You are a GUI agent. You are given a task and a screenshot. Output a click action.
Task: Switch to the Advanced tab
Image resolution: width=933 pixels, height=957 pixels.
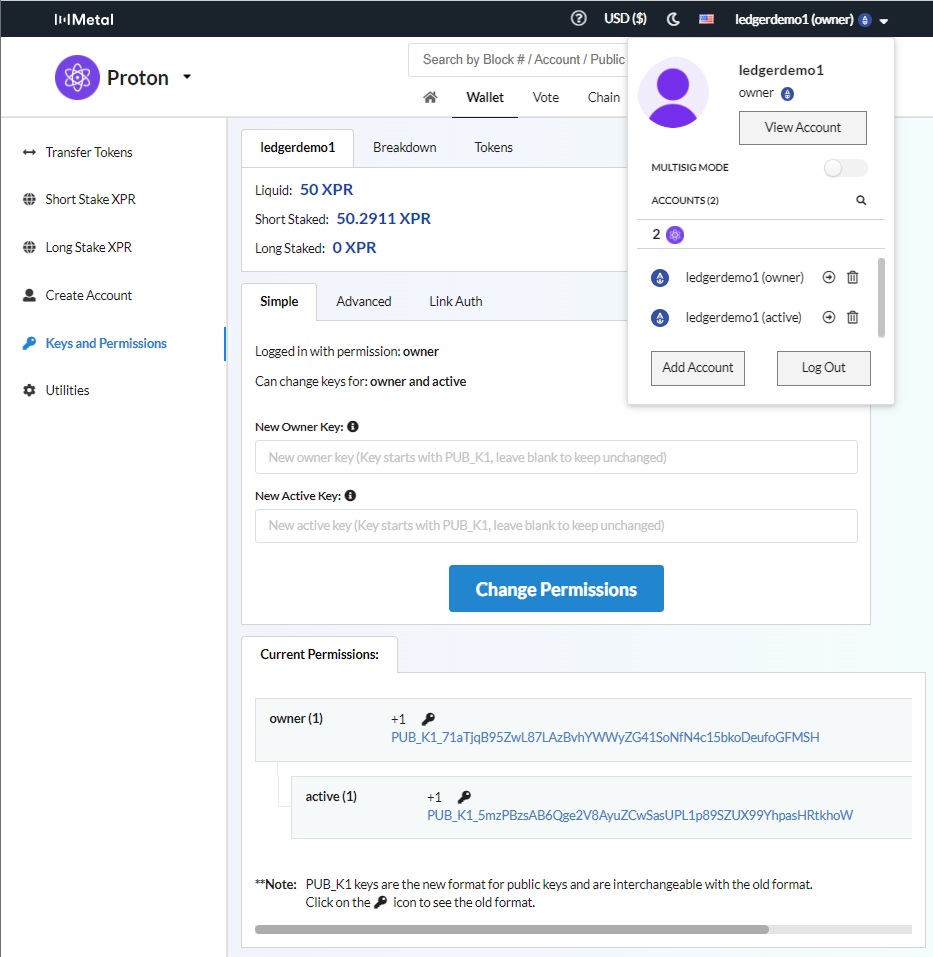pyautogui.click(x=363, y=301)
